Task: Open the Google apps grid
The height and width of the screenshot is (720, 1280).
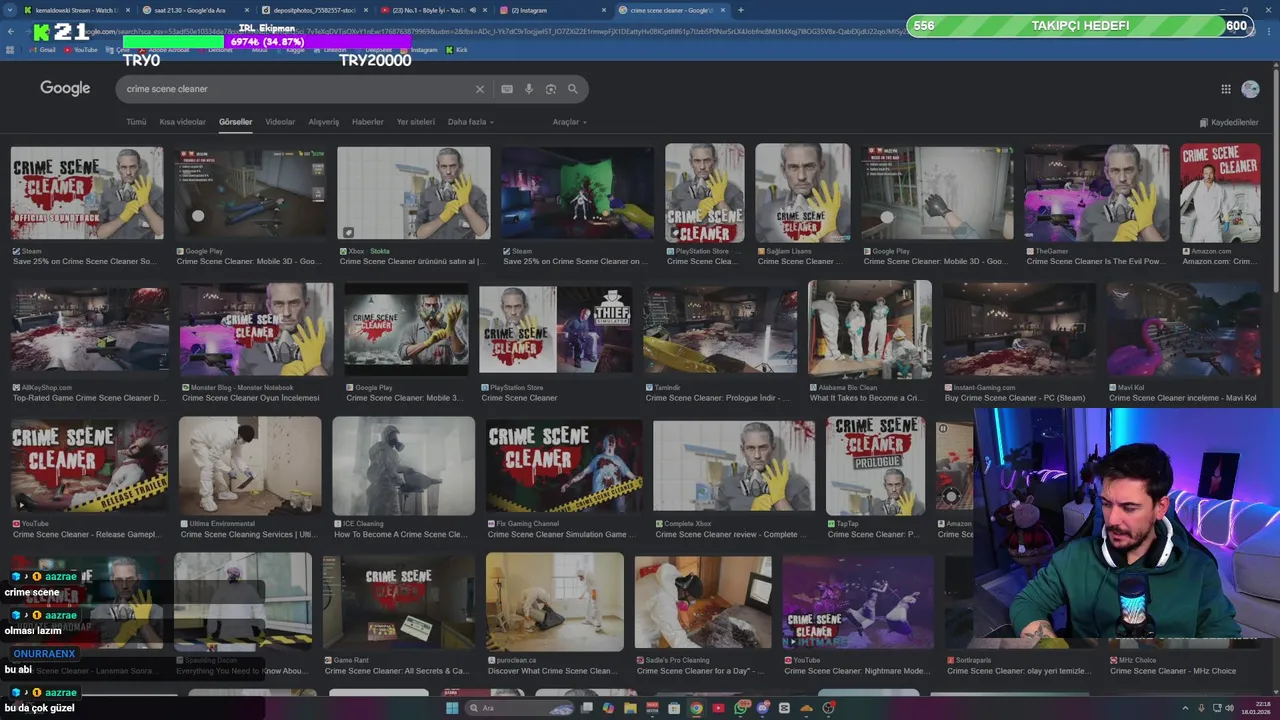Action: pyautogui.click(x=1226, y=89)
